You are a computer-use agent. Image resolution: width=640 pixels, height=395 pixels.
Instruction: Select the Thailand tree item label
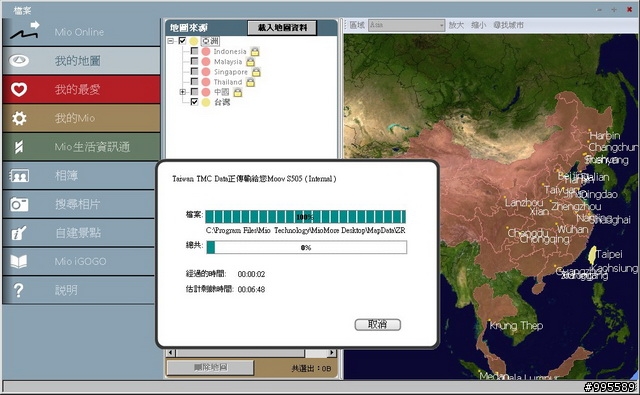tap(228, 82)
